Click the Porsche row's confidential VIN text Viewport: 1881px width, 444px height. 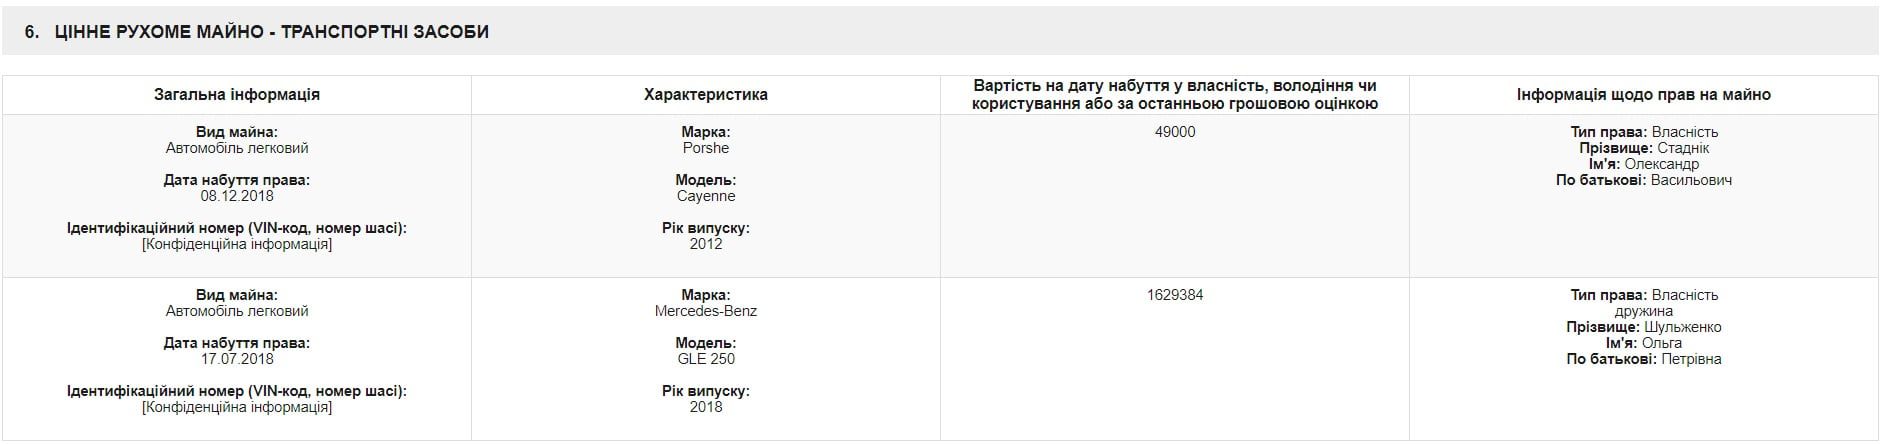[237, 244]
